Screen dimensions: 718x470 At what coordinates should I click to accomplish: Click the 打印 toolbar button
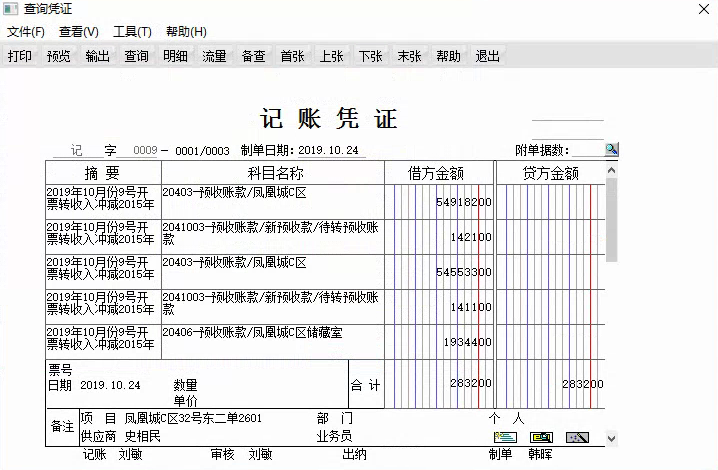[x=20, y=56]
